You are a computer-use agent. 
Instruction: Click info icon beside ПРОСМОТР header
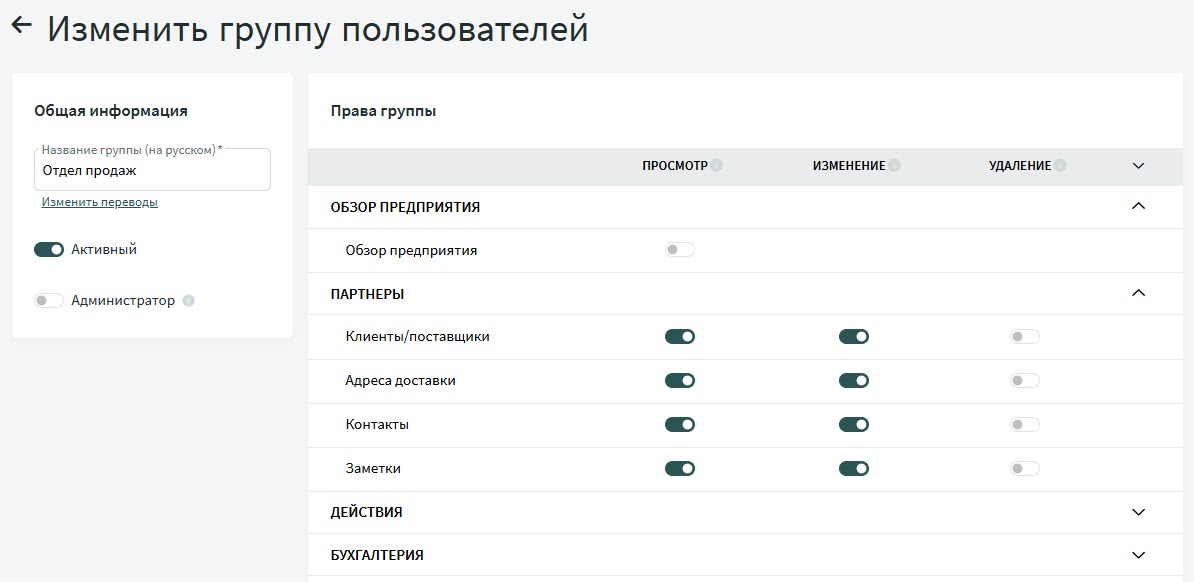pyautogui.click(x=717, y=166)
